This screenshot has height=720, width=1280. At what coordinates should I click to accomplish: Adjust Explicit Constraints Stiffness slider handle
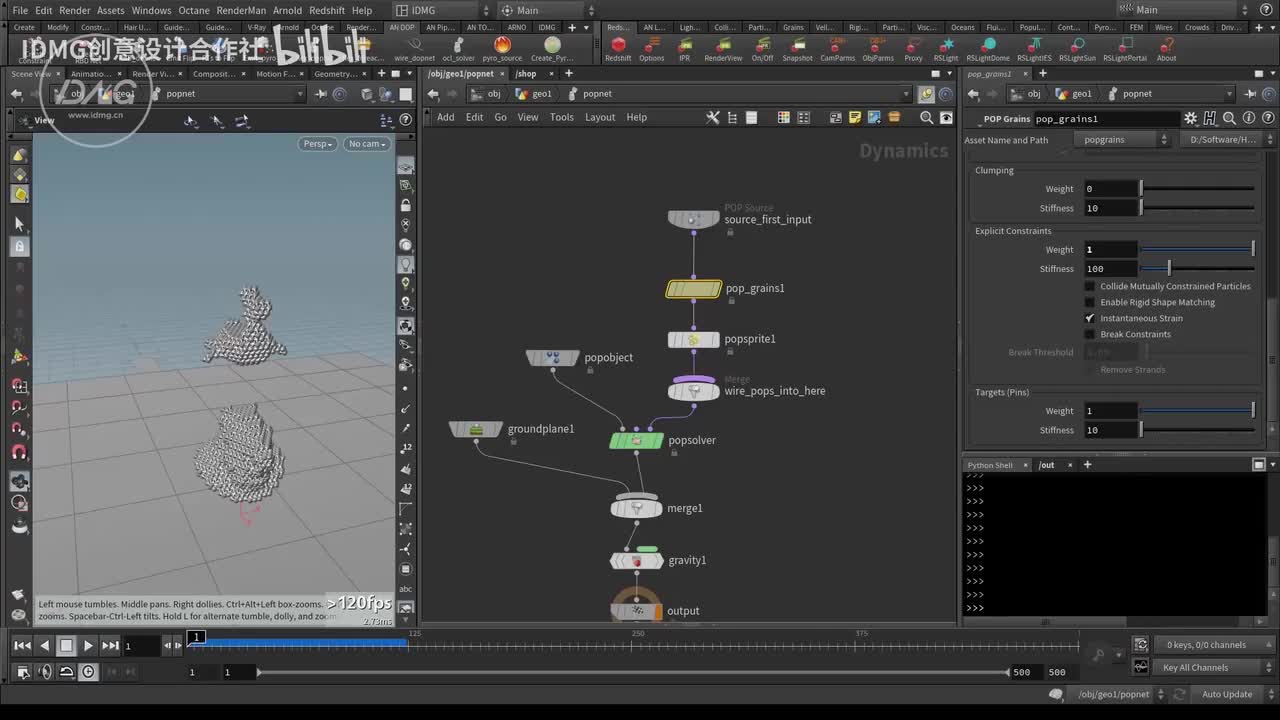[1169, 269]
